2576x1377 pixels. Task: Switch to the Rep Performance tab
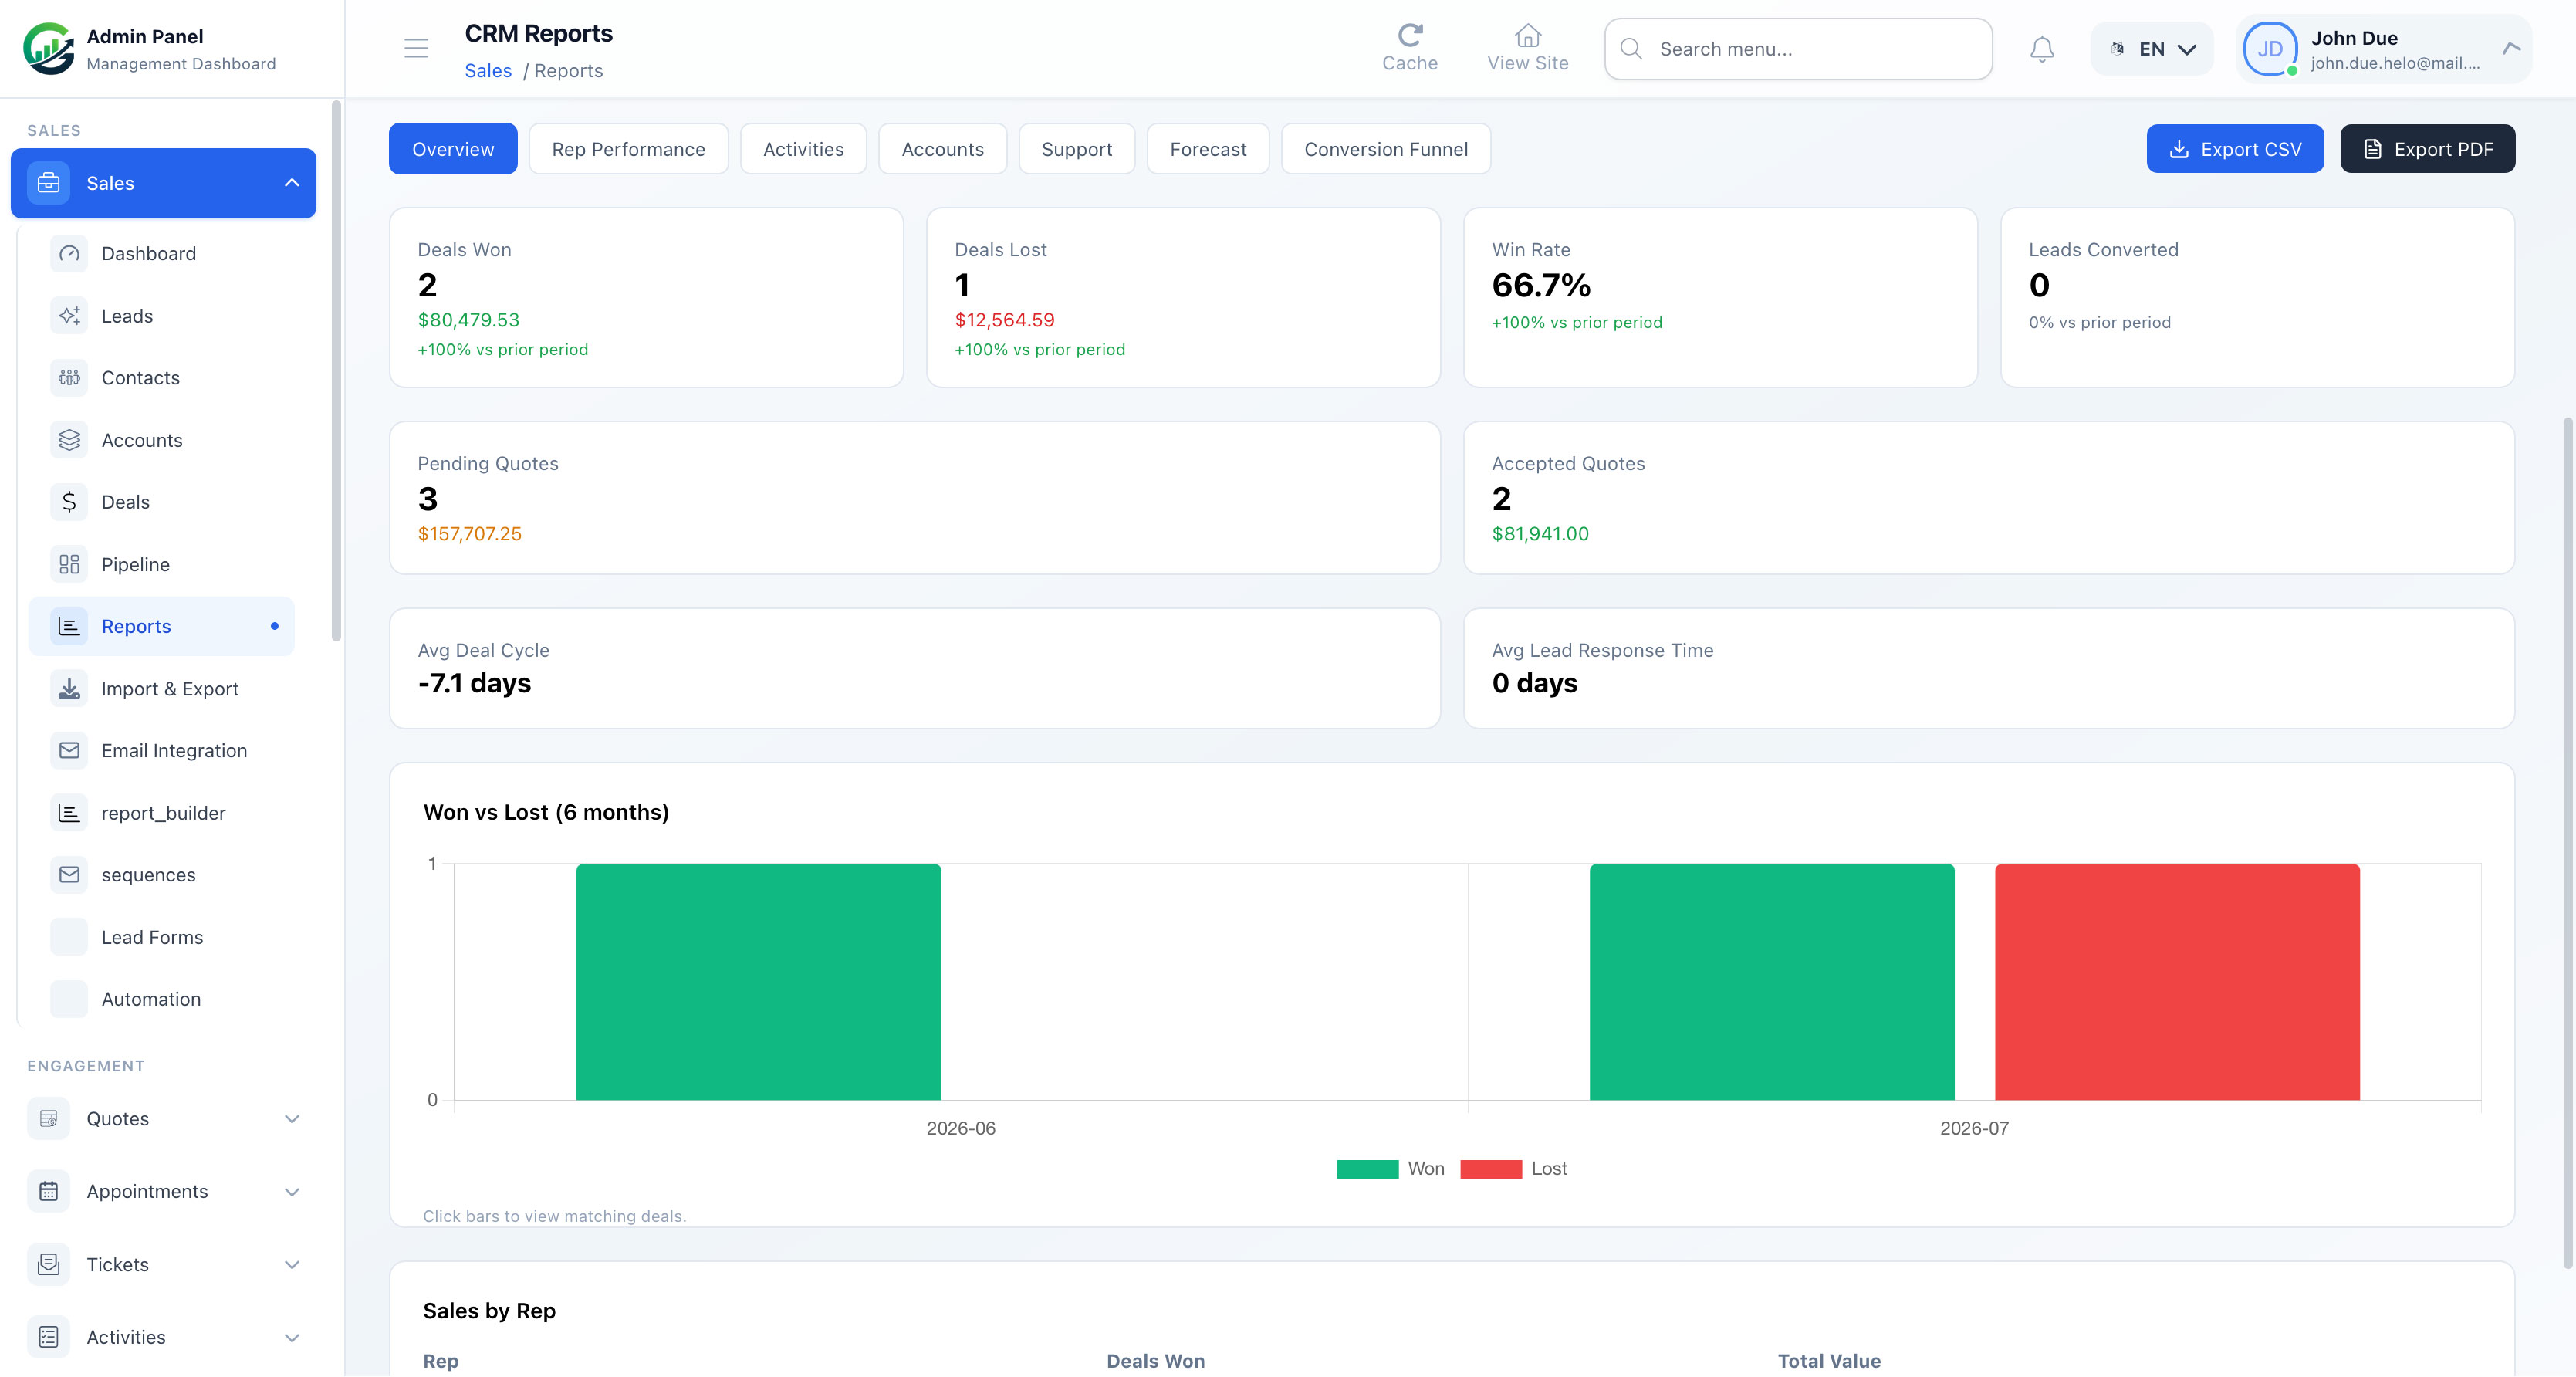coord(628,149)
